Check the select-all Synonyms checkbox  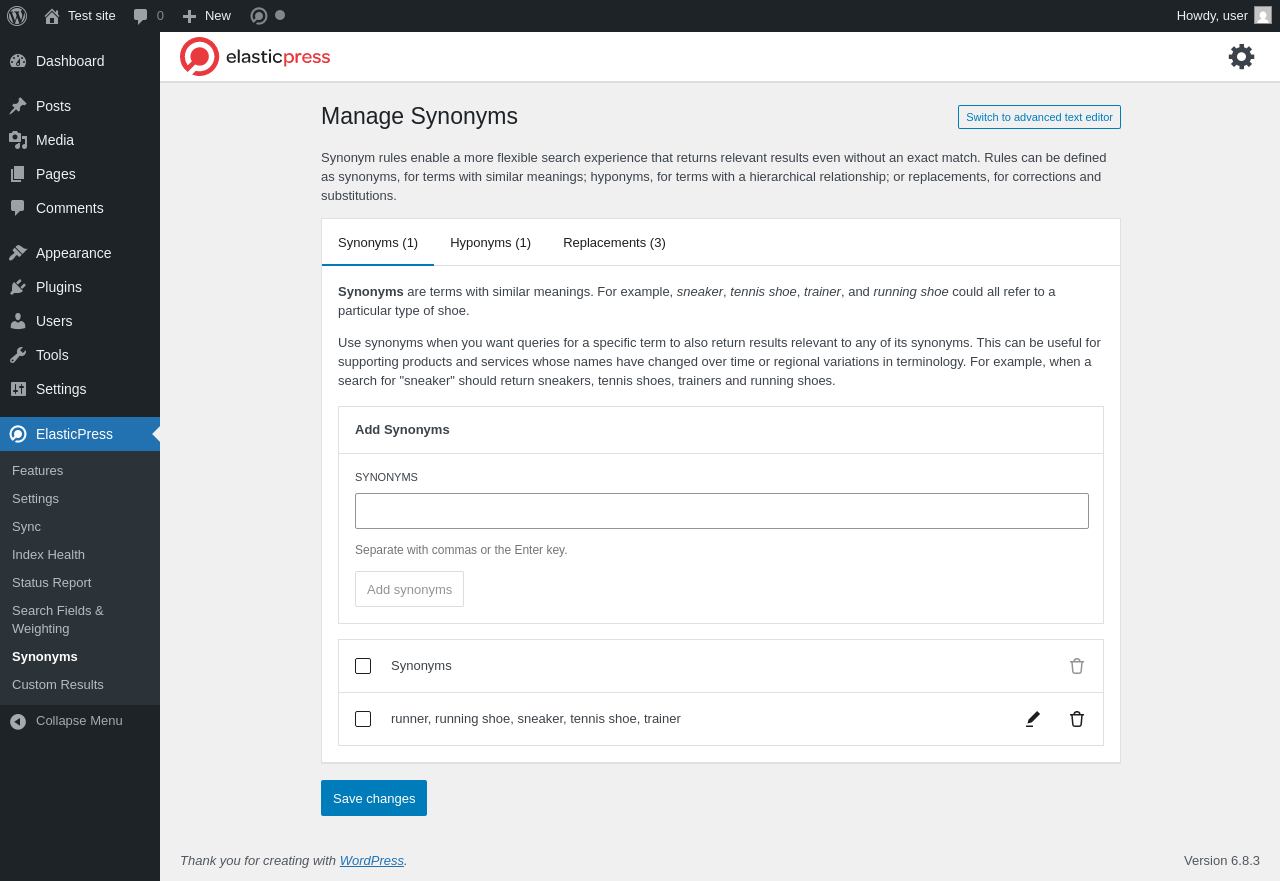[363, 666]
